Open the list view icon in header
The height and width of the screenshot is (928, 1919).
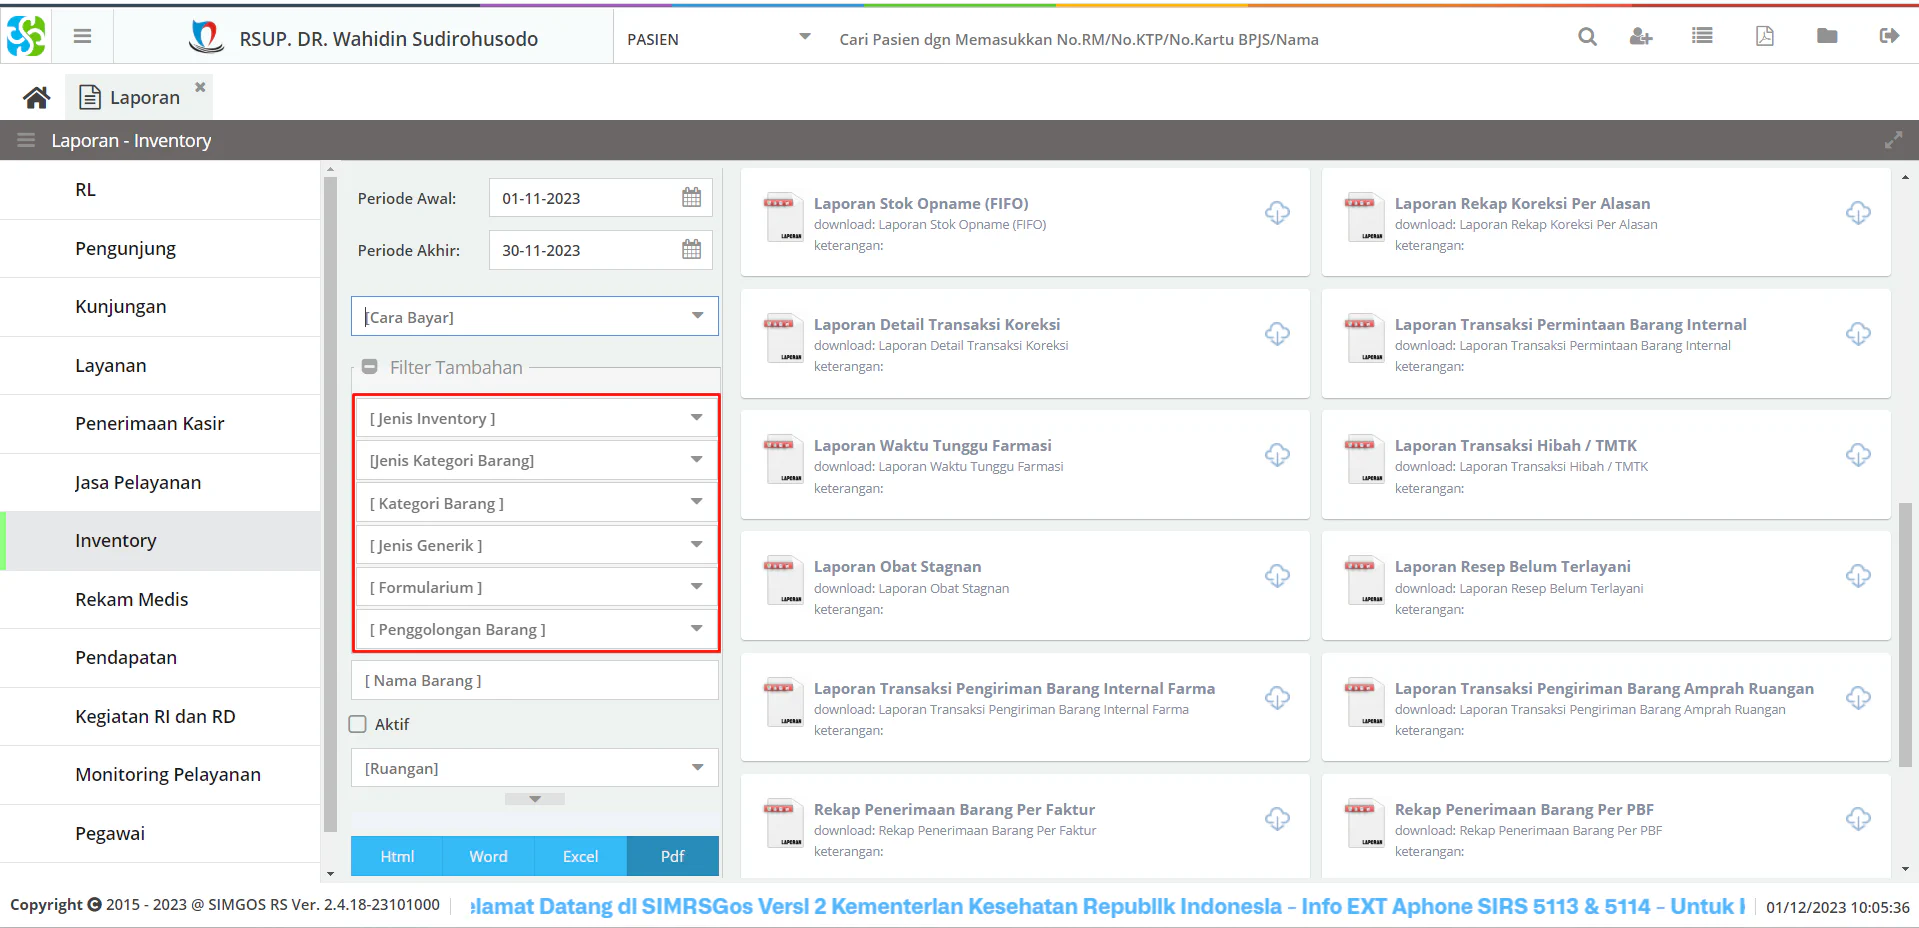point(1702,36)
